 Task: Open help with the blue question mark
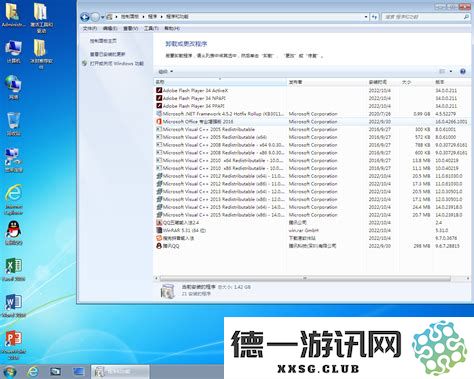463,71
